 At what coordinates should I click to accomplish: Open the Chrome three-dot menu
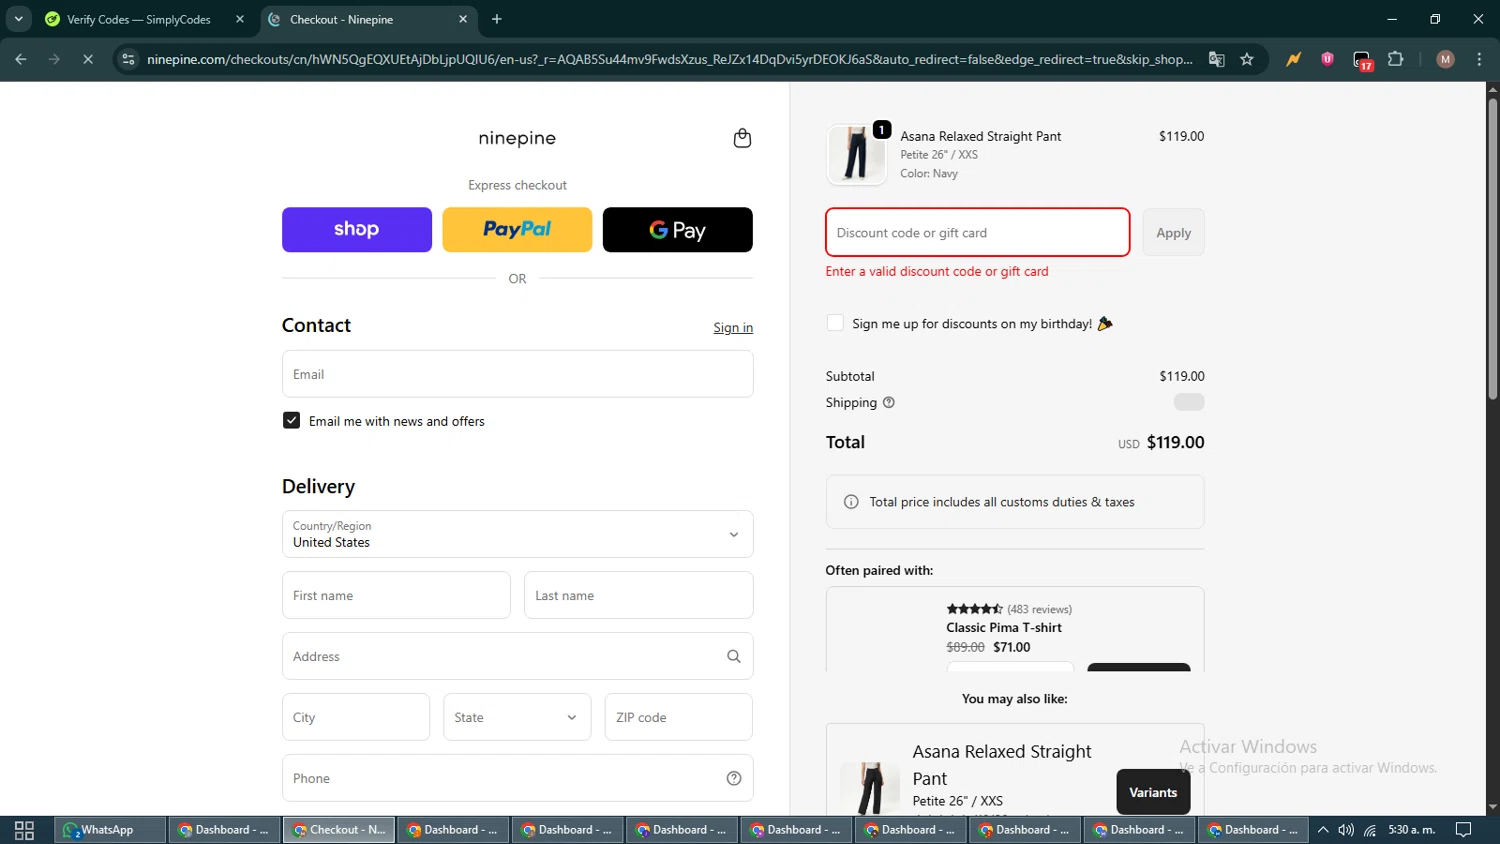tap(1479, 59)
